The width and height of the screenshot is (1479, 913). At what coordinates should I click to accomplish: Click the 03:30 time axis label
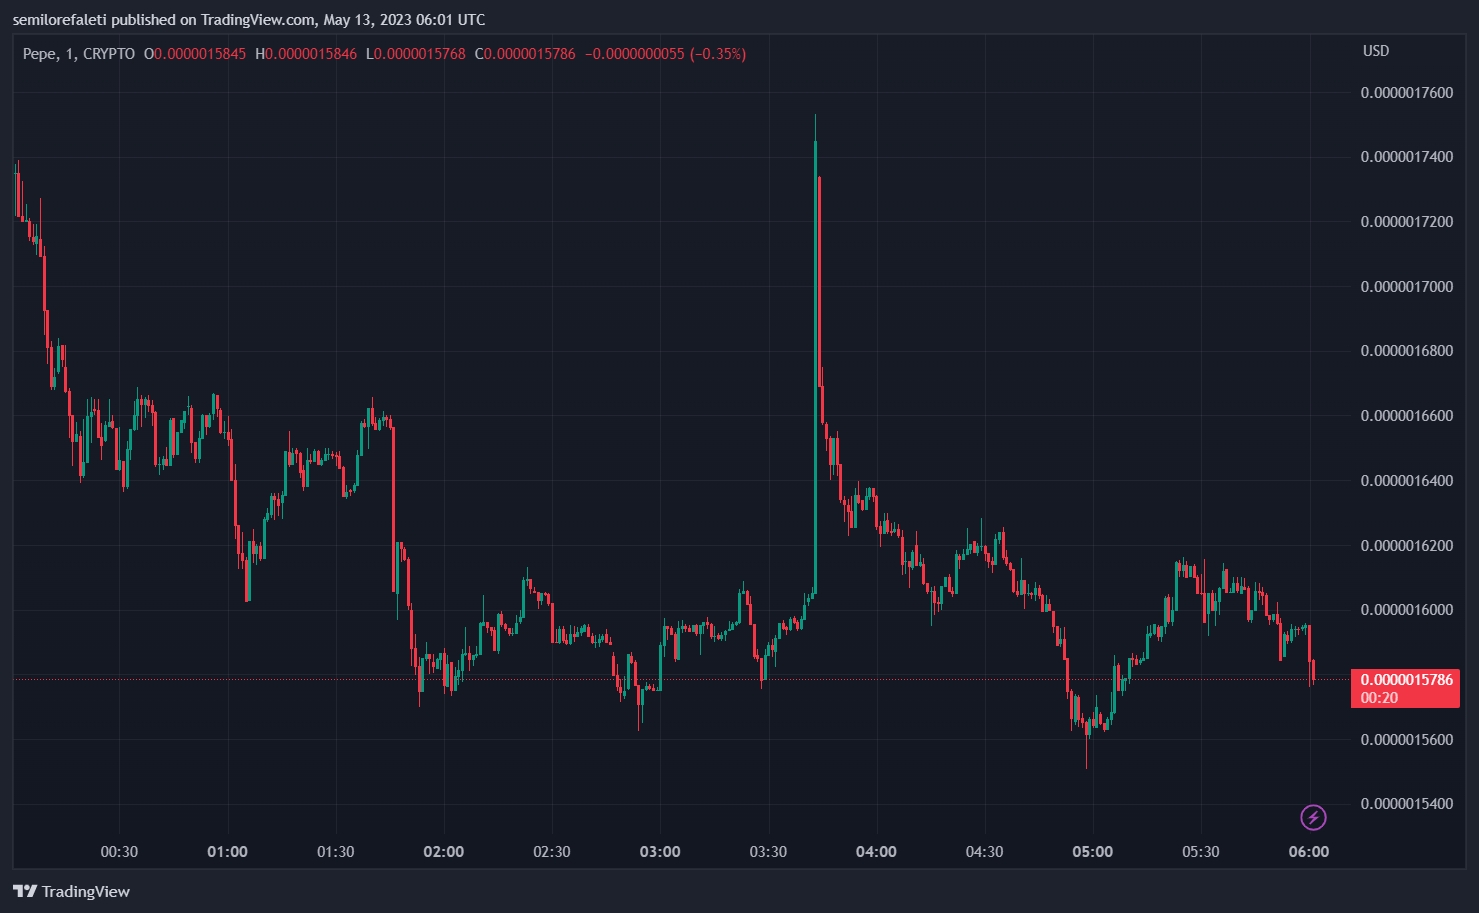(x=768, y=852)
